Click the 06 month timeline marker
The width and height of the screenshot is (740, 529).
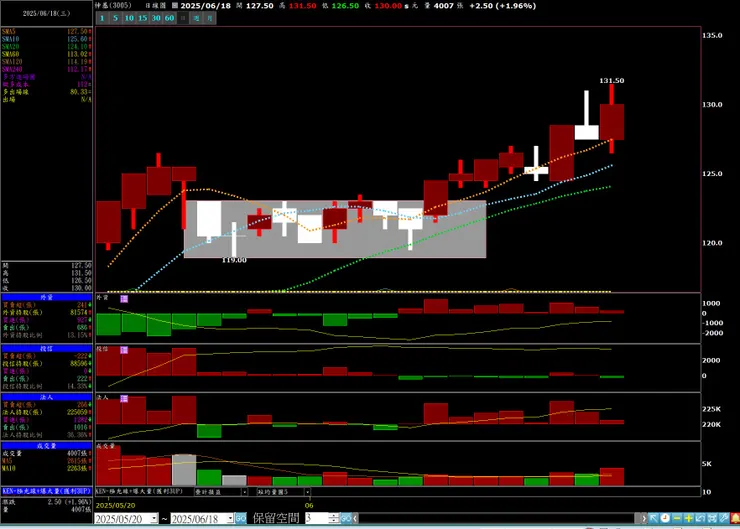(309, 505)
